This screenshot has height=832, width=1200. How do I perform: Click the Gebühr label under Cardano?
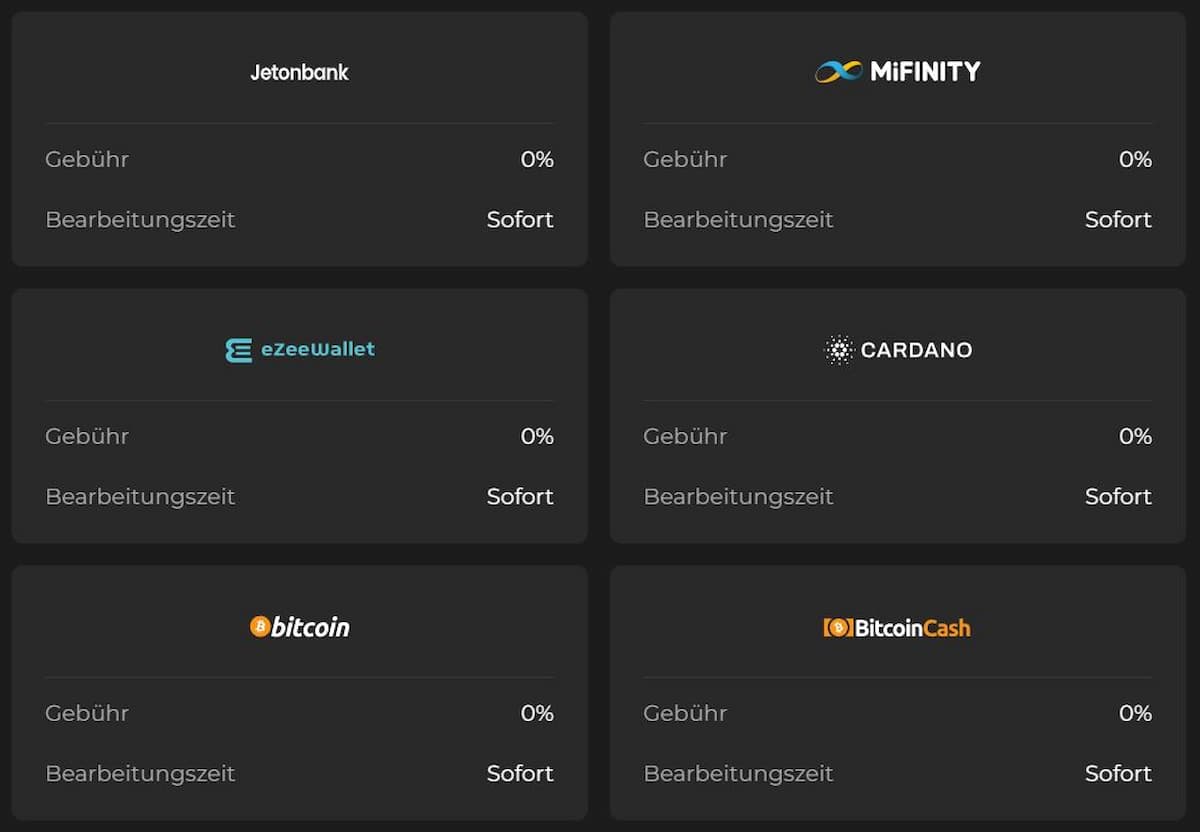click(x=685, y=436)
